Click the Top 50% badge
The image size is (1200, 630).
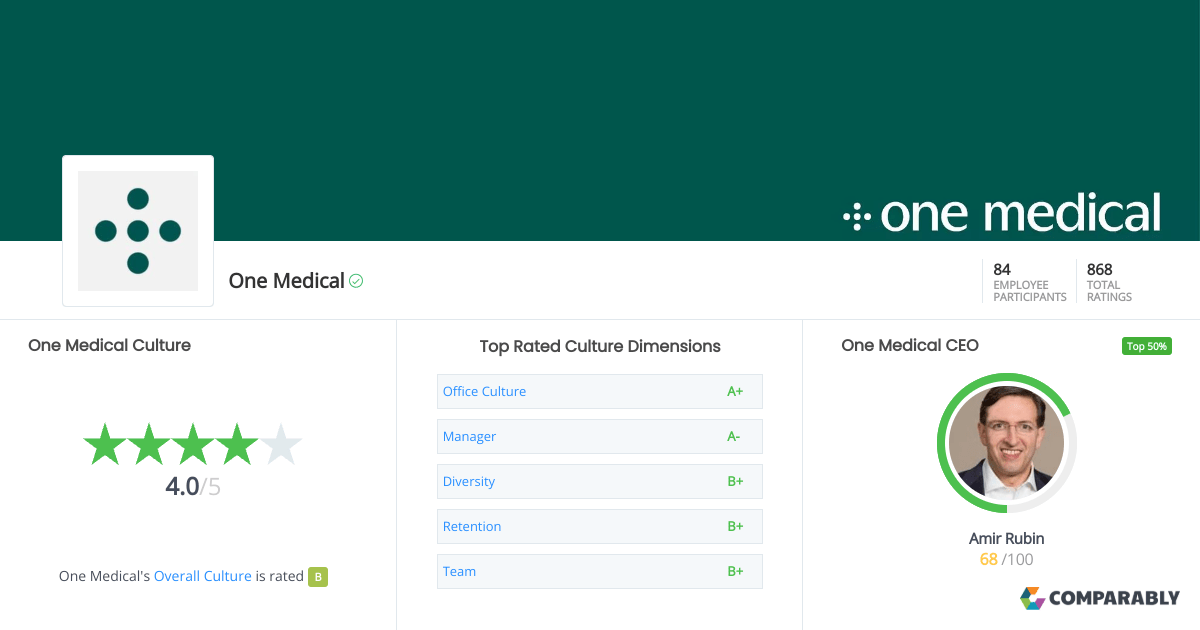pos(1146,345)
